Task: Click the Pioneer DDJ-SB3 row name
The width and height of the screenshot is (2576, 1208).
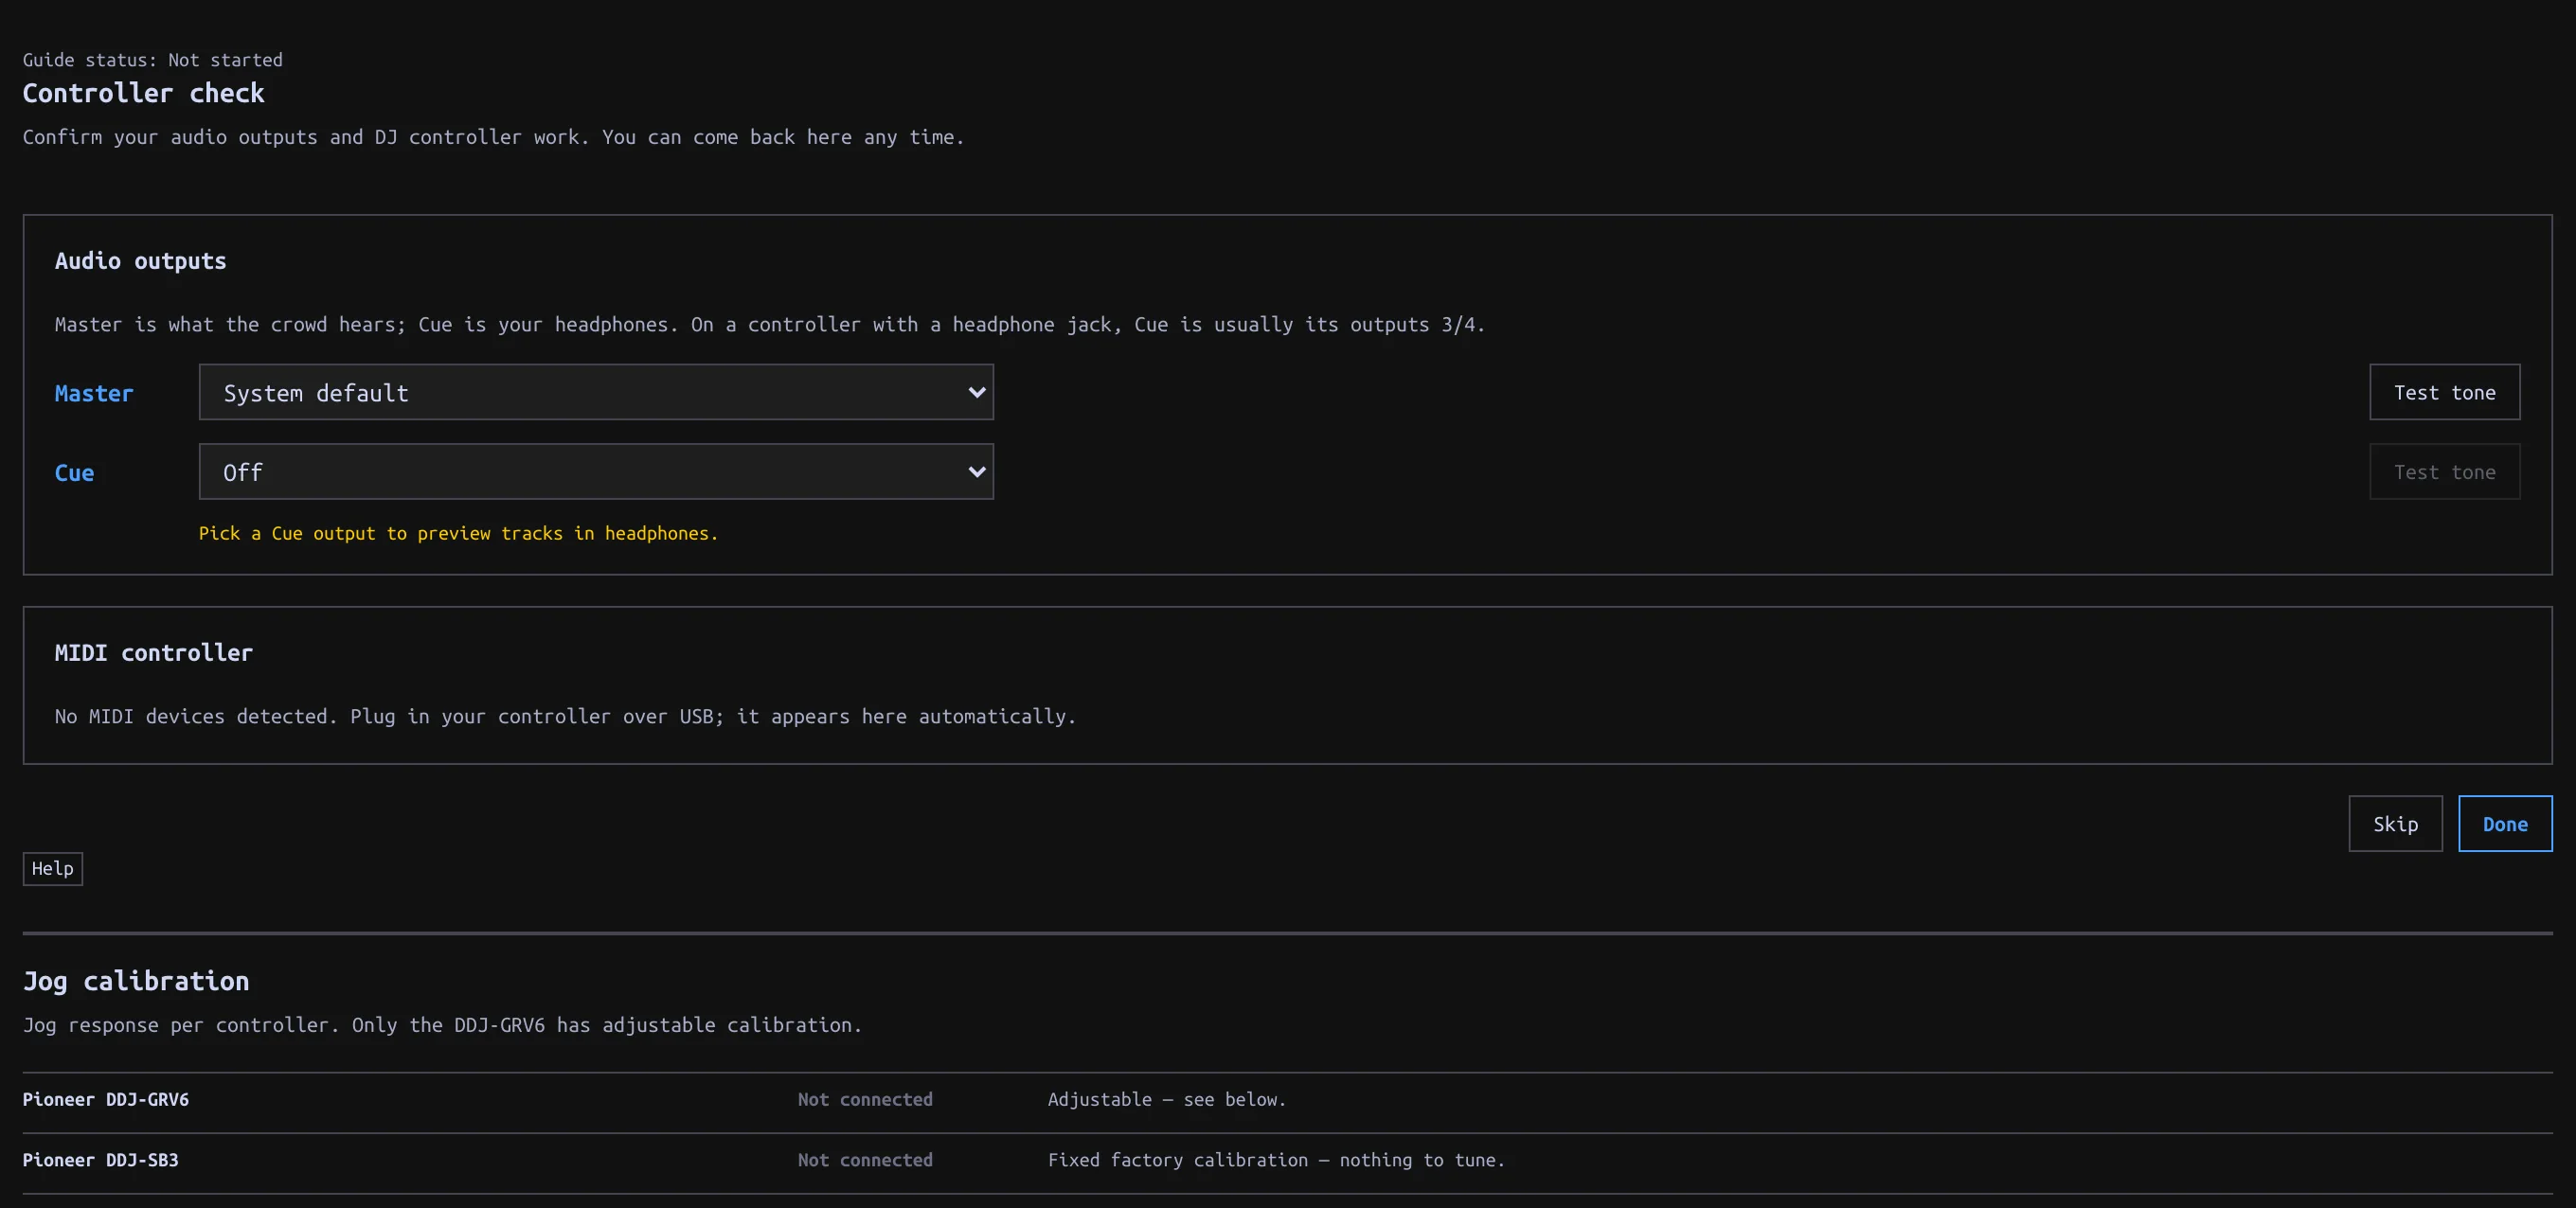Action: click(x=101, y=1160)
